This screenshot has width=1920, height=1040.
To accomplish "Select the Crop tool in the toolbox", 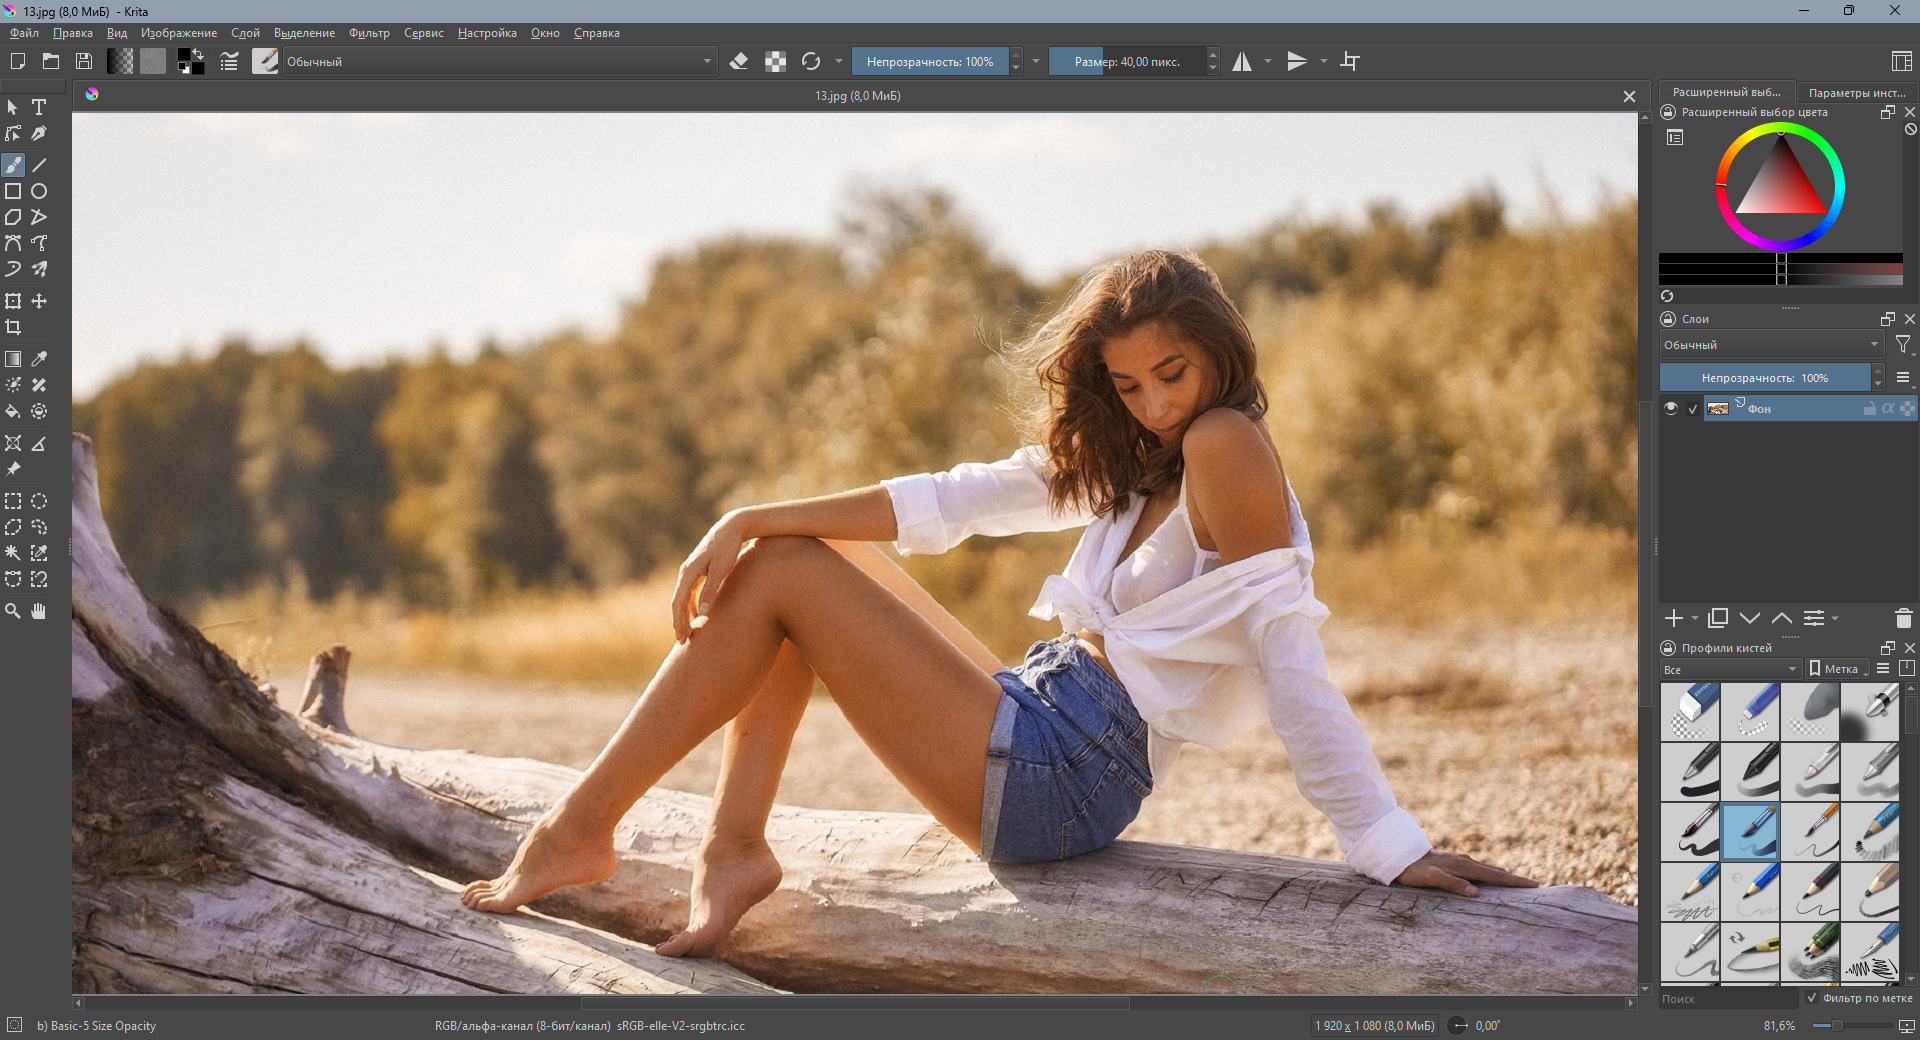I will click(x=13, y=327).
